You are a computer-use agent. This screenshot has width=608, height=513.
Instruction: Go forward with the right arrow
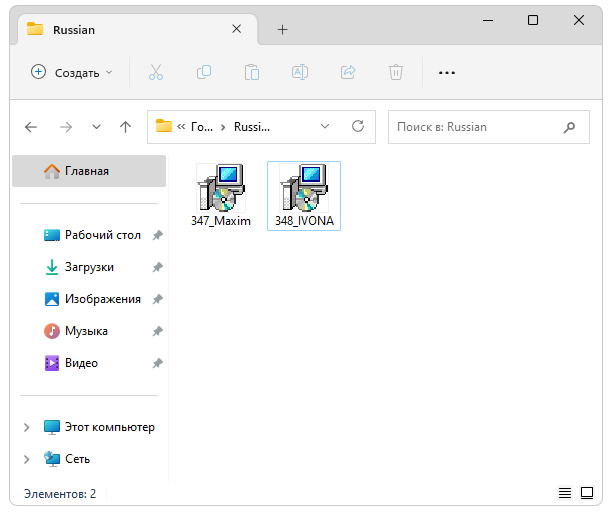[66, 127]
